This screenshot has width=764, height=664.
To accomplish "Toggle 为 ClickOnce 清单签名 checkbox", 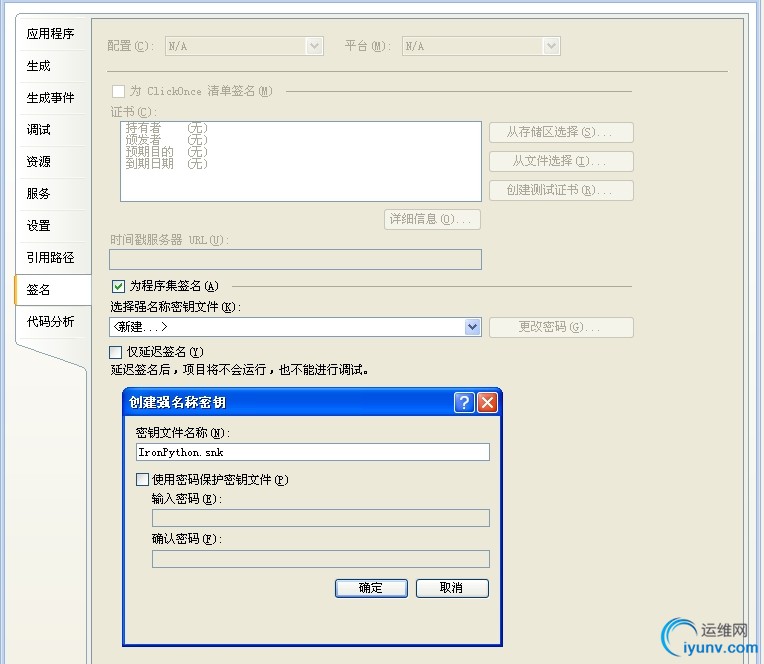I will pyautogui.click(x=118, y=91).
